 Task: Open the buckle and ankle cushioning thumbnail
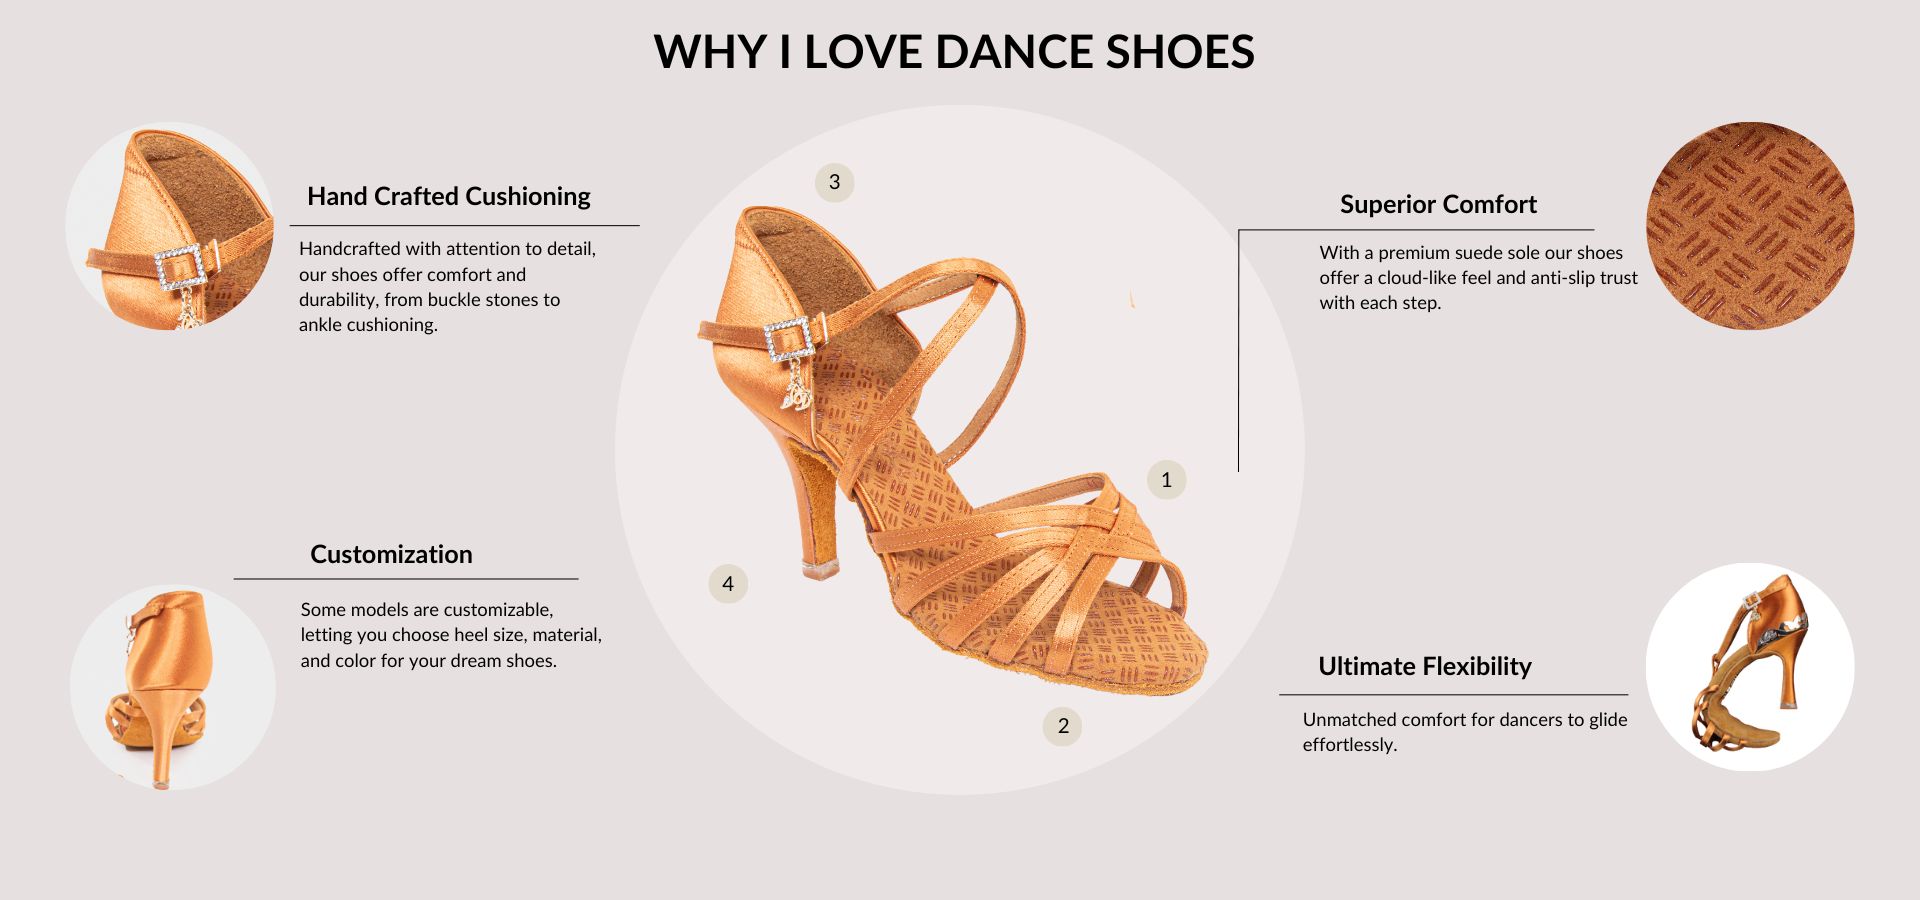(x=170, y=226)
